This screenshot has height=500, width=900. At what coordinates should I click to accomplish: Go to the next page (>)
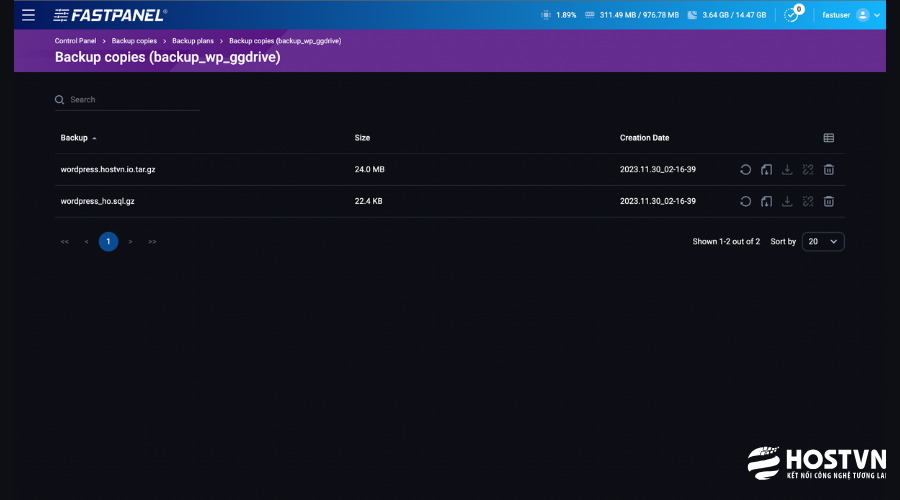coord(130,242)
